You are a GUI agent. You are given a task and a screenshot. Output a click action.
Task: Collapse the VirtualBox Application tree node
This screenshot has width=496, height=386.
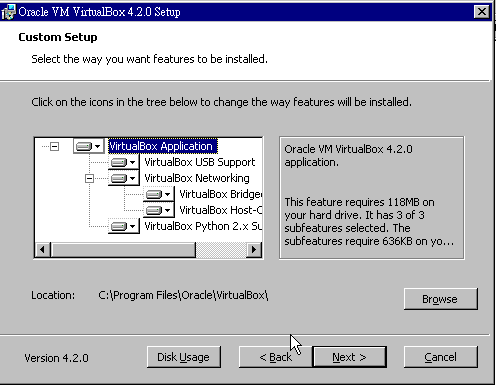click(x=54, y=146)
